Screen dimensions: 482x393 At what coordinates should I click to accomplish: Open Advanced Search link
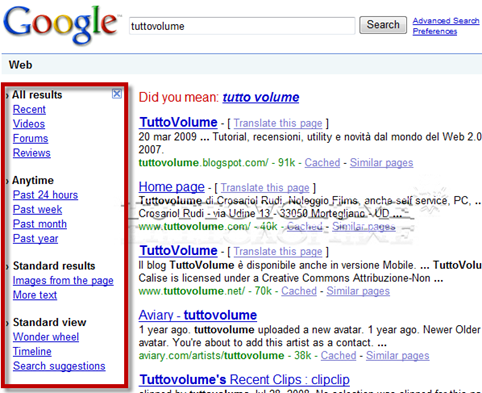[446, 21]
